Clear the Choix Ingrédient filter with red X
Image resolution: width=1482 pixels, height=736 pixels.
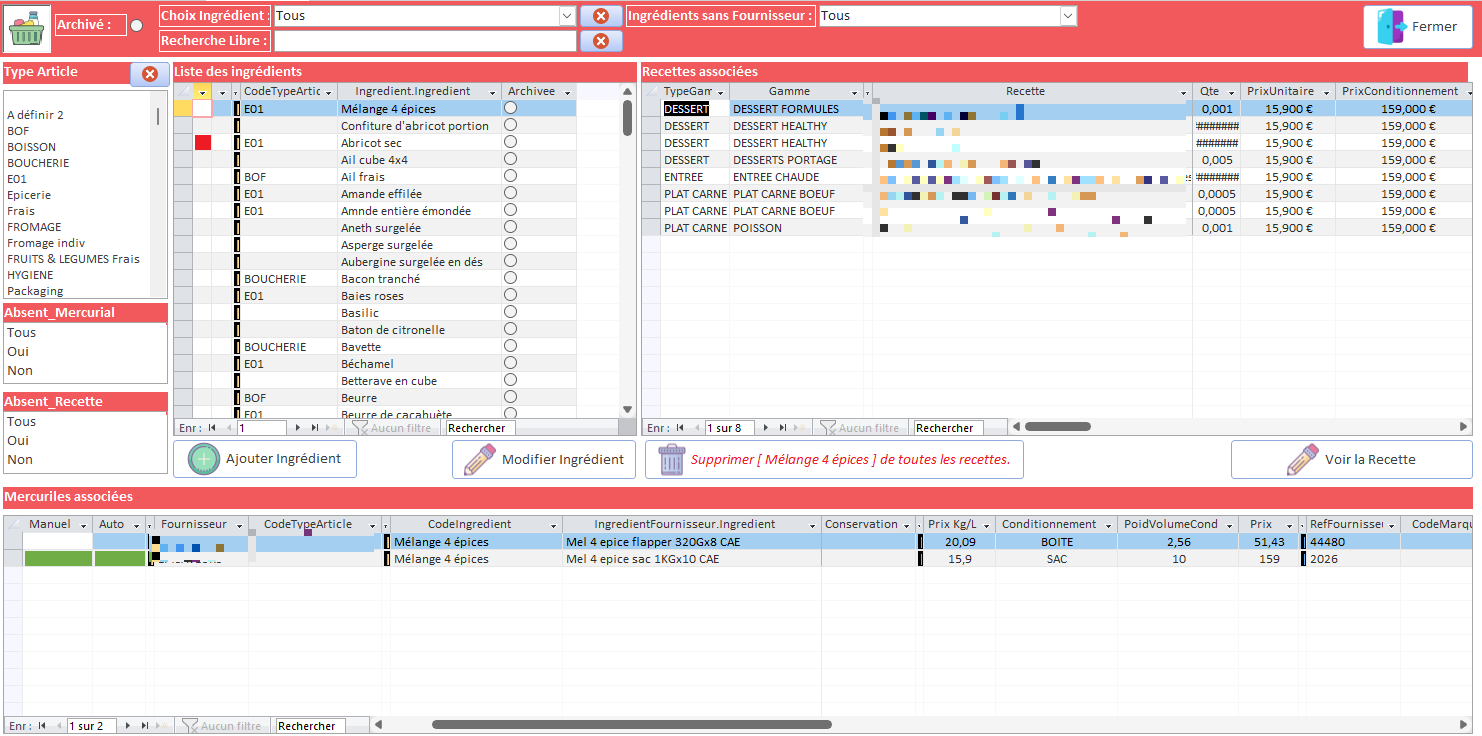[600, 16]
